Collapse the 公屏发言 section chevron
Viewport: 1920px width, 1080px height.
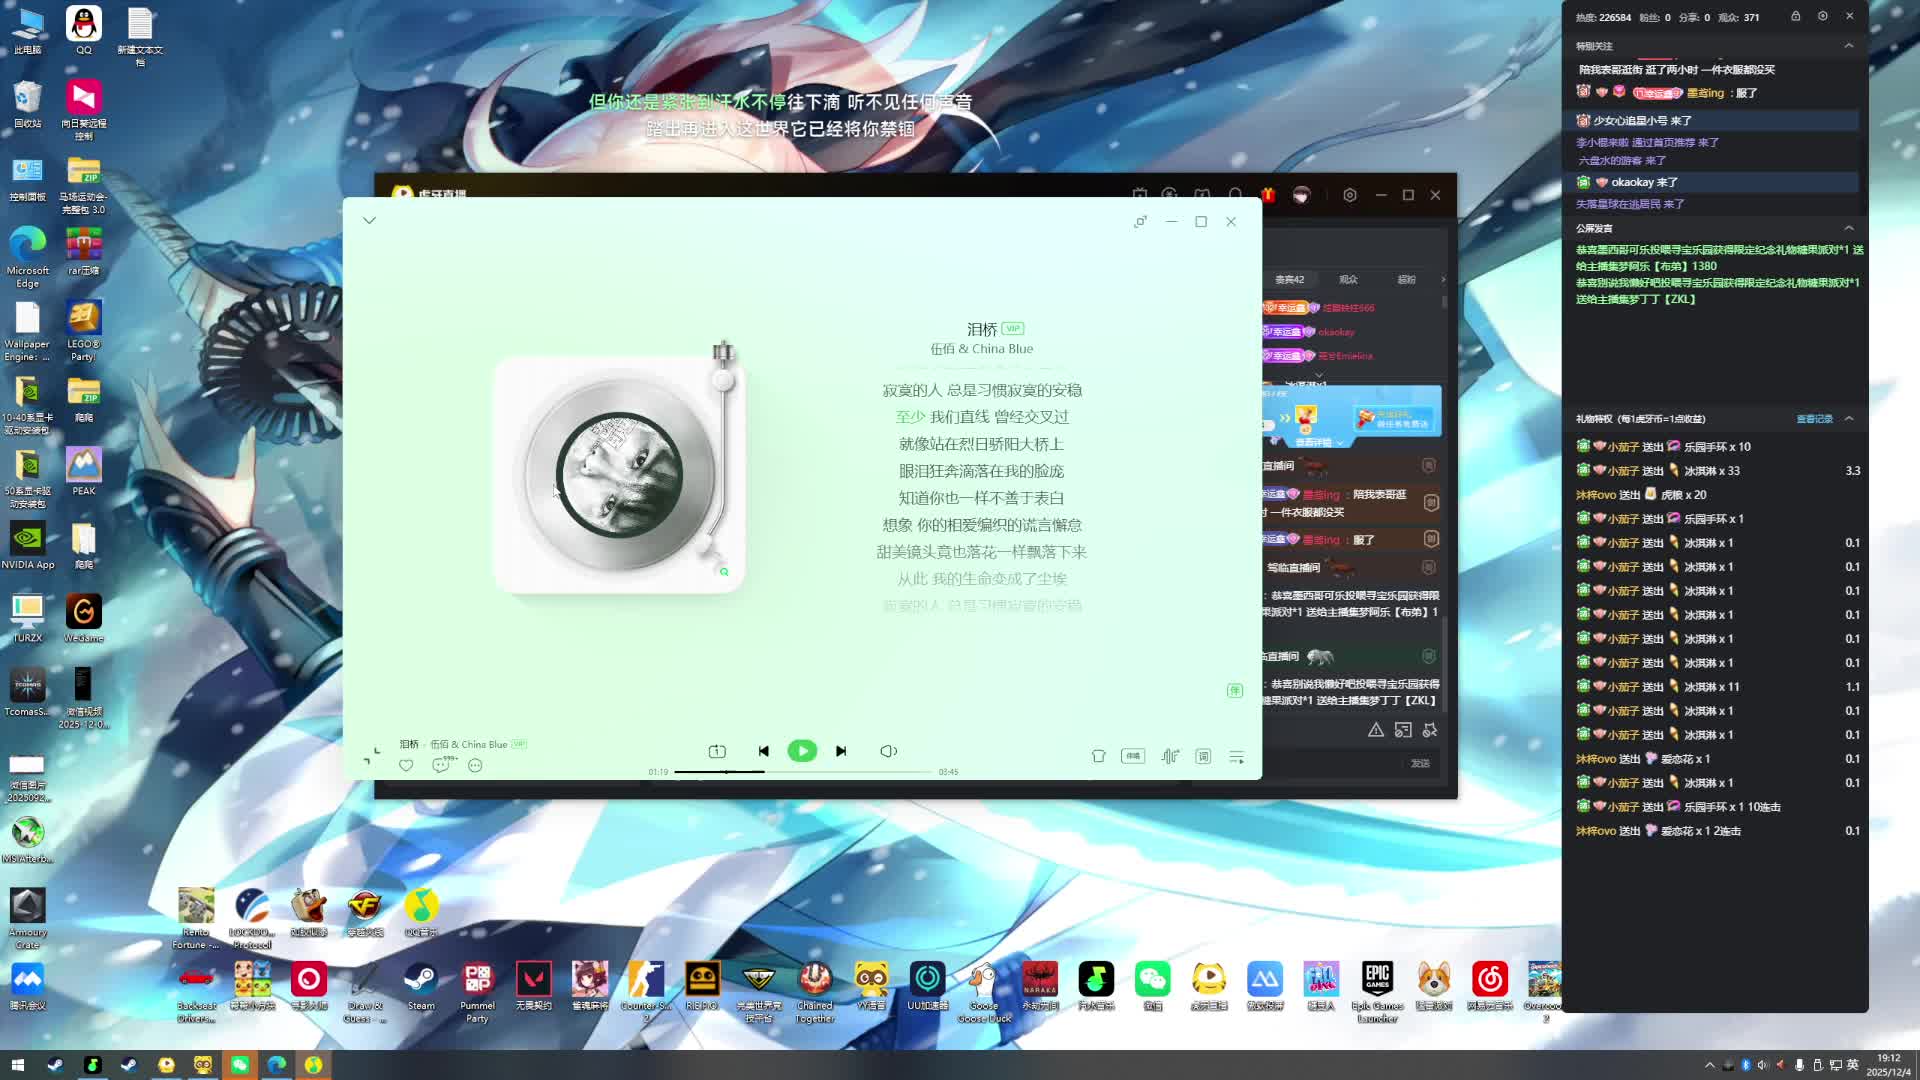tap(1849, 228)
